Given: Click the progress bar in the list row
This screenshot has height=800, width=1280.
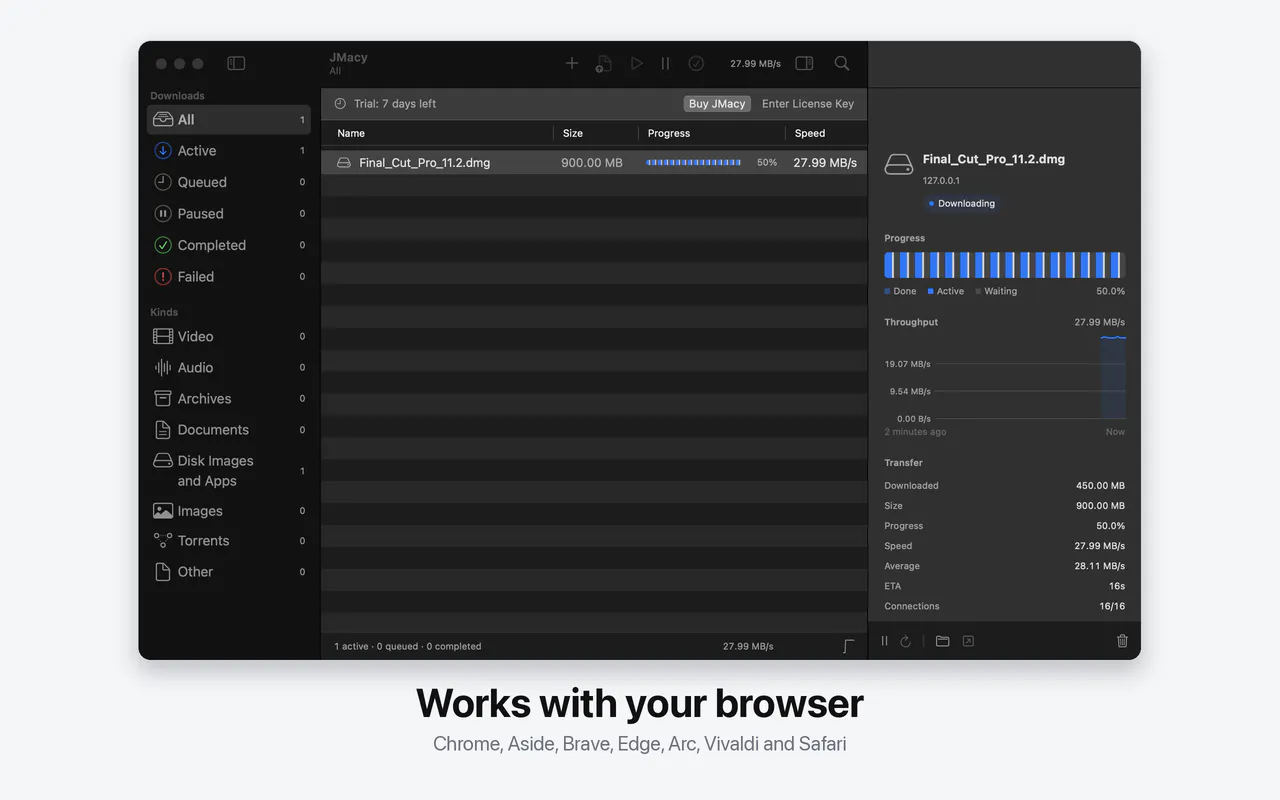Looking at the screenshot, I should pyautogui.click(x=694, y=162).
